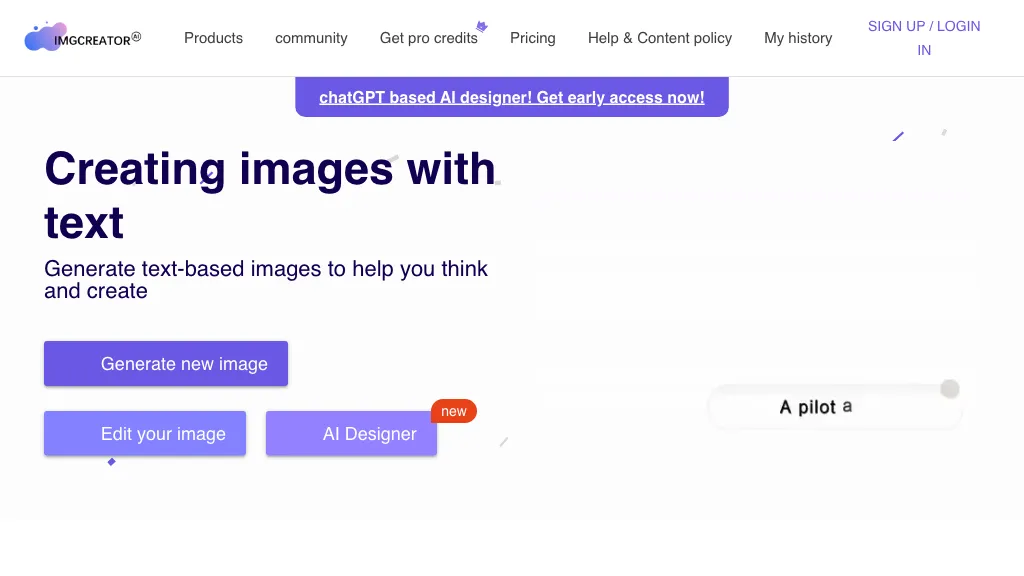Screen dimensions: 1024x576
Task: Launch the AI Designer button
Action: point(351,434)
